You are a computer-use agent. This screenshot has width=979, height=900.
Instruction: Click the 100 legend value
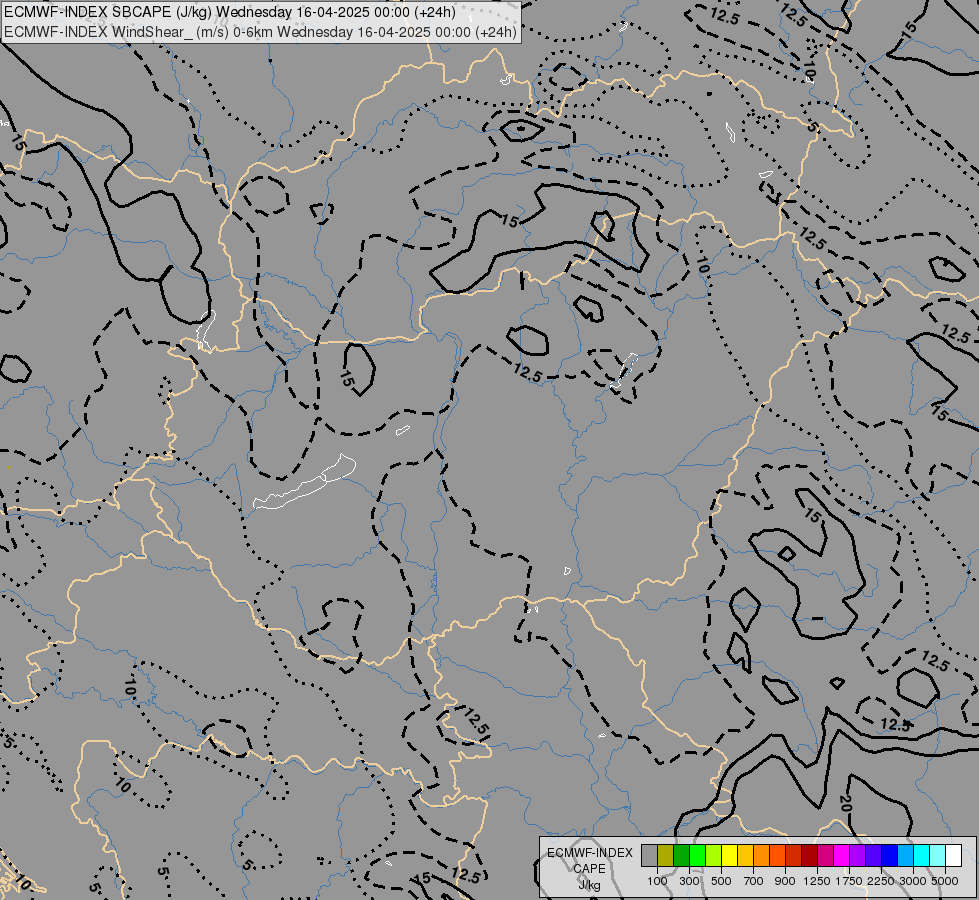[657, 881]
